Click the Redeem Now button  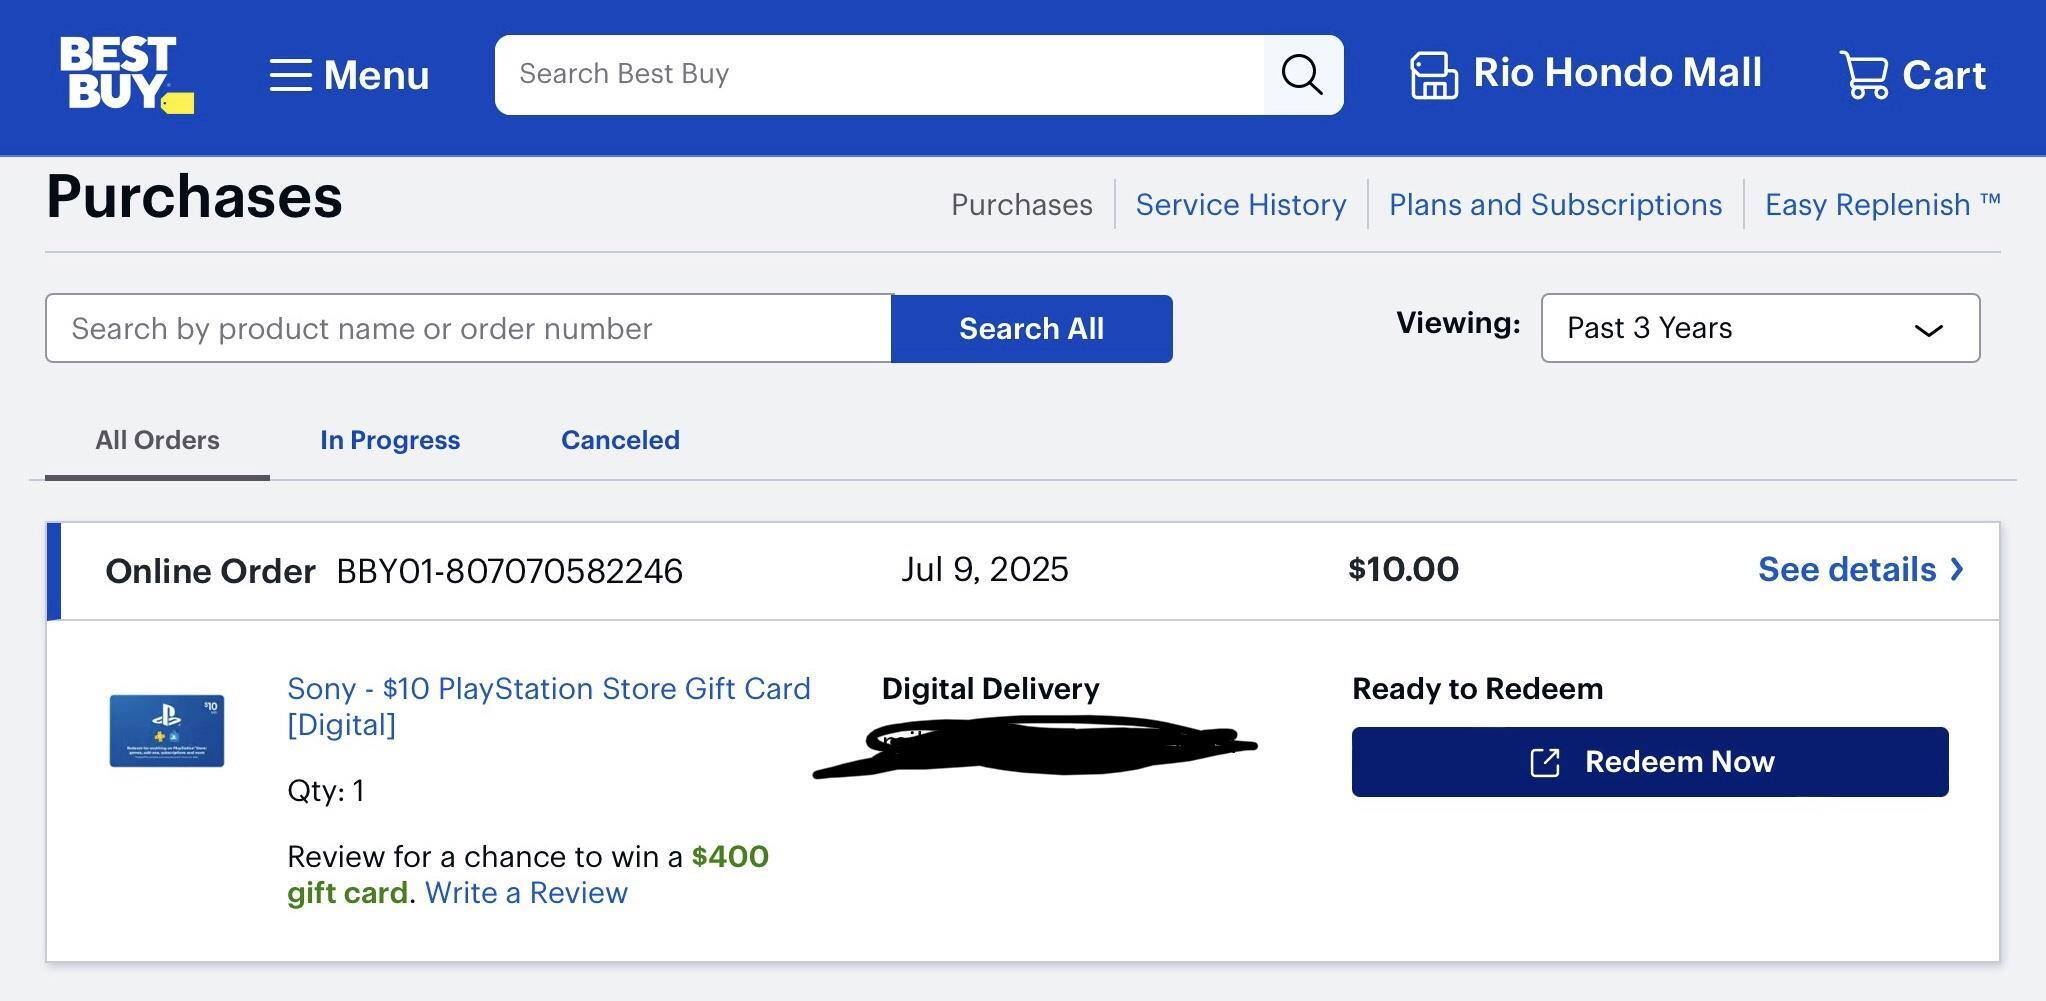tap(1649, 761)
